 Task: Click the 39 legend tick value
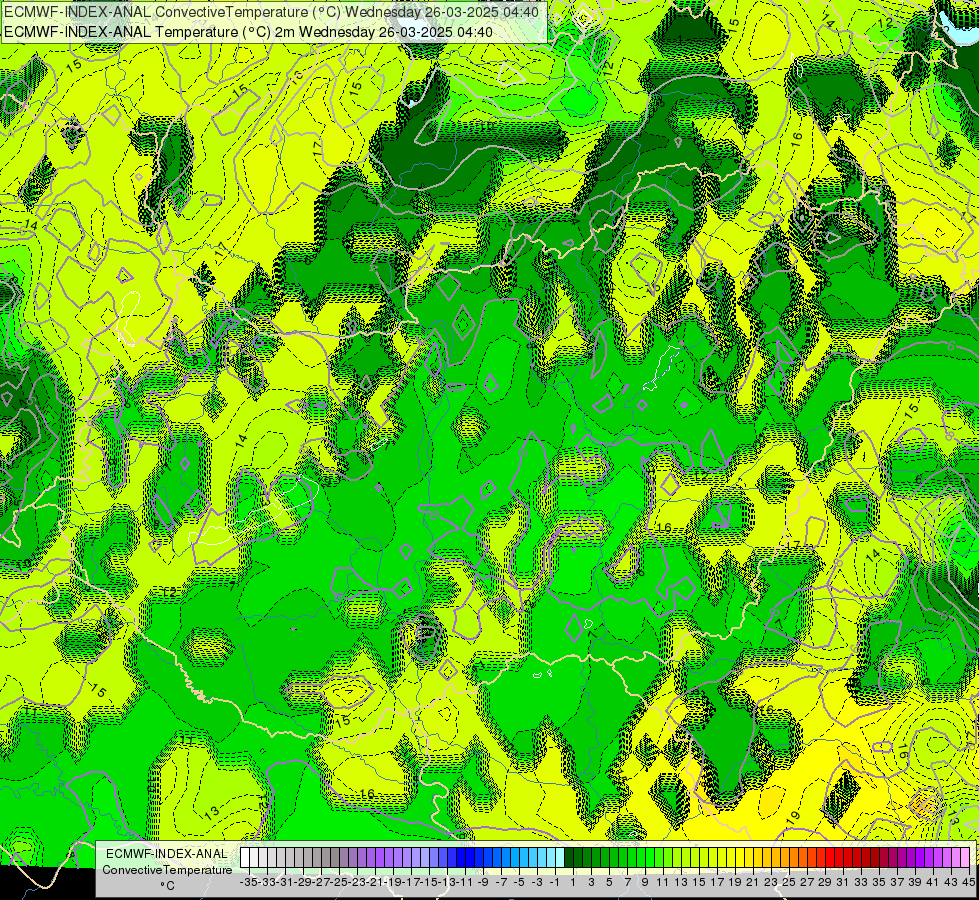point(915,882)
